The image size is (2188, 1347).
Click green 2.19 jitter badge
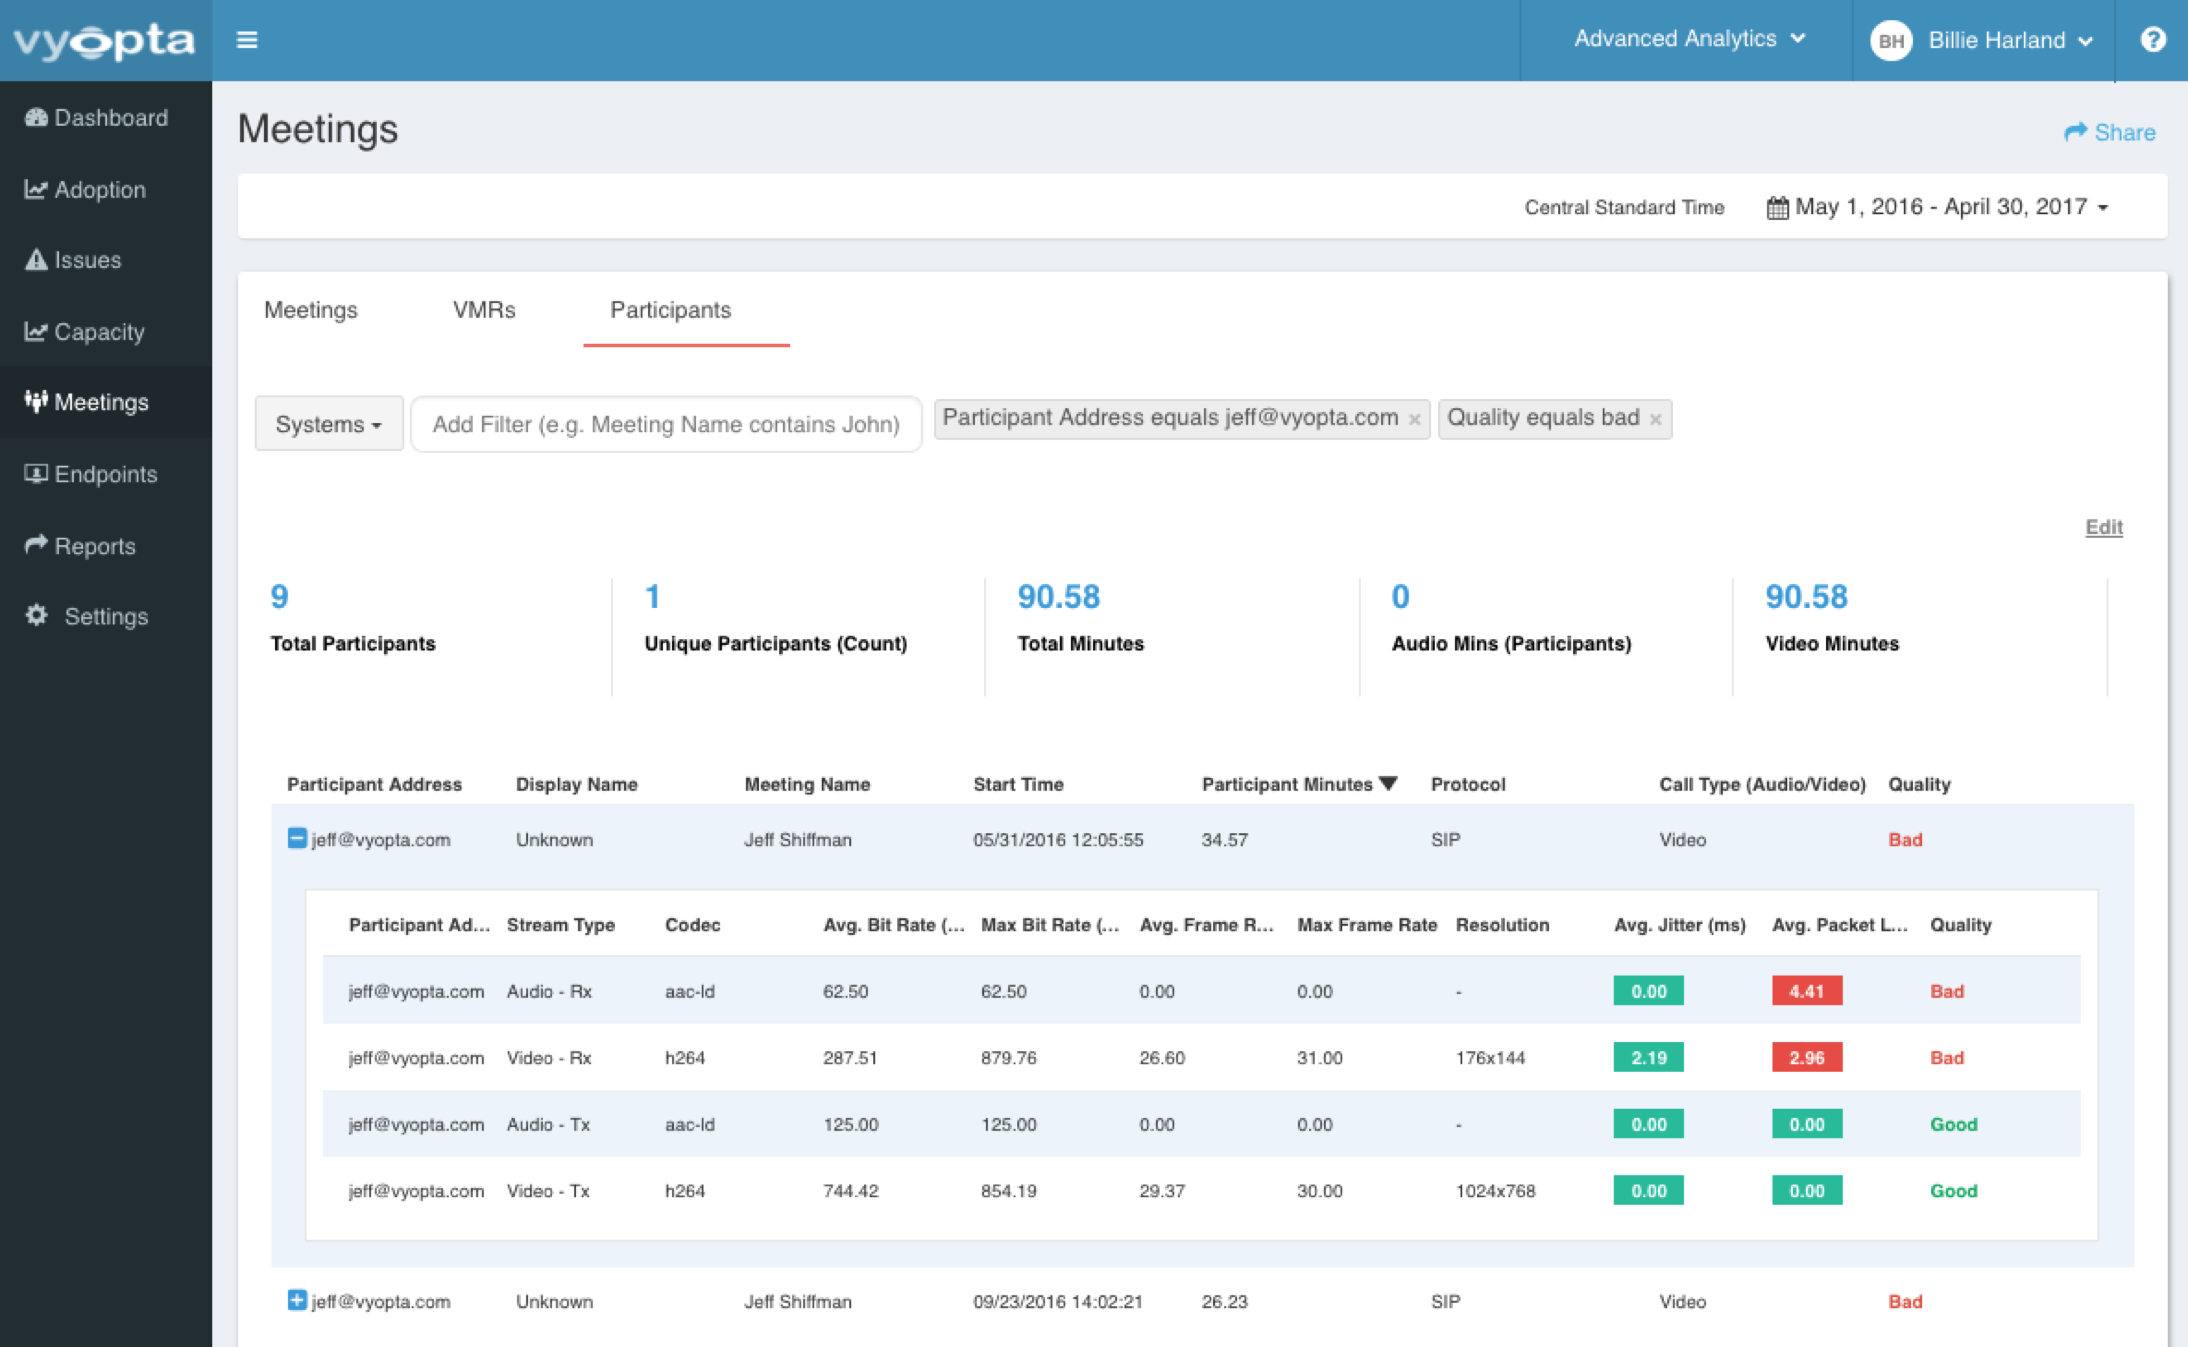point(1648,1057)
